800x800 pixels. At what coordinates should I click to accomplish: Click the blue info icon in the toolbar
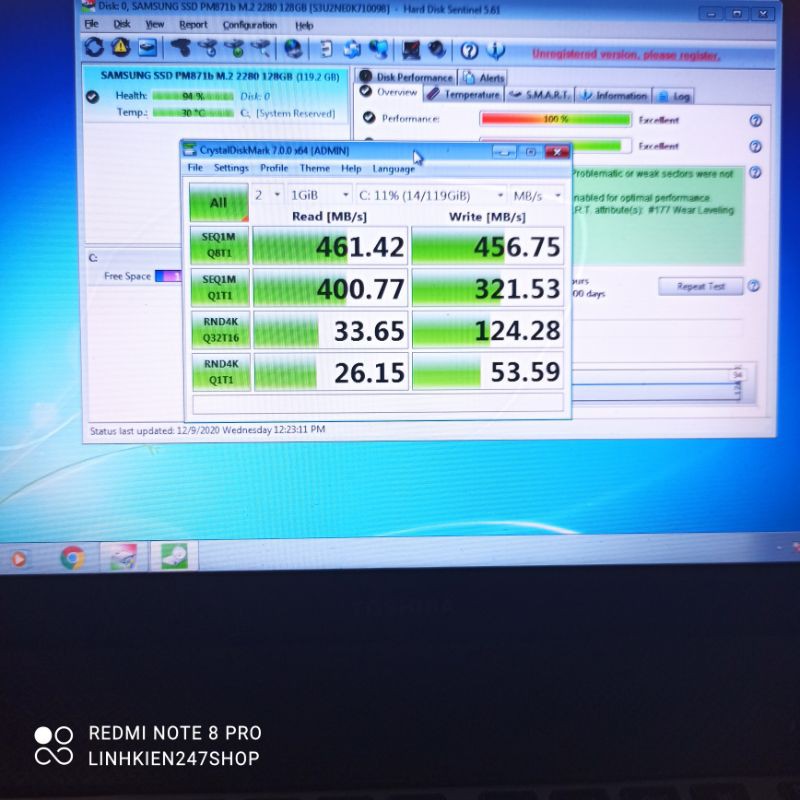[495, 51]
